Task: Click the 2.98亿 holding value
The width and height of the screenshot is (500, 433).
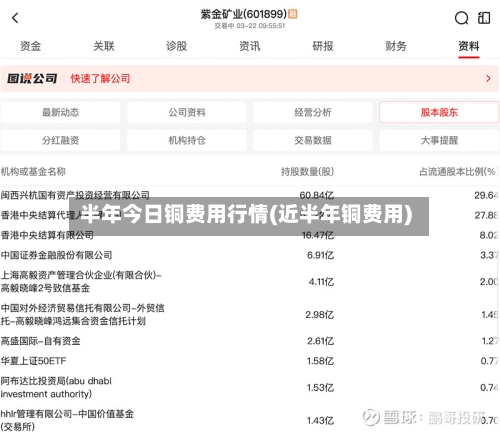Action: (319, 315)
